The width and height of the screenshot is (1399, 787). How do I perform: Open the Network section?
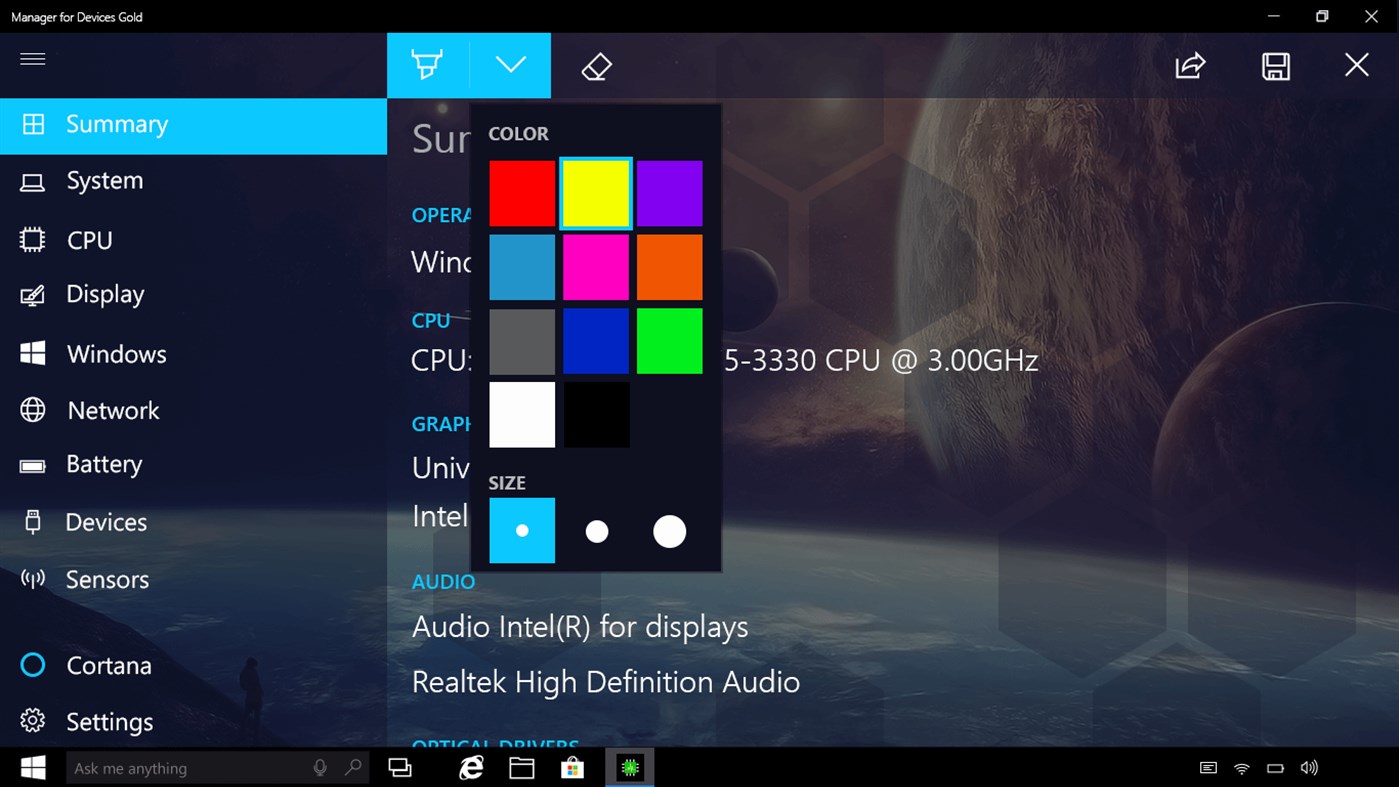[113, 410]
